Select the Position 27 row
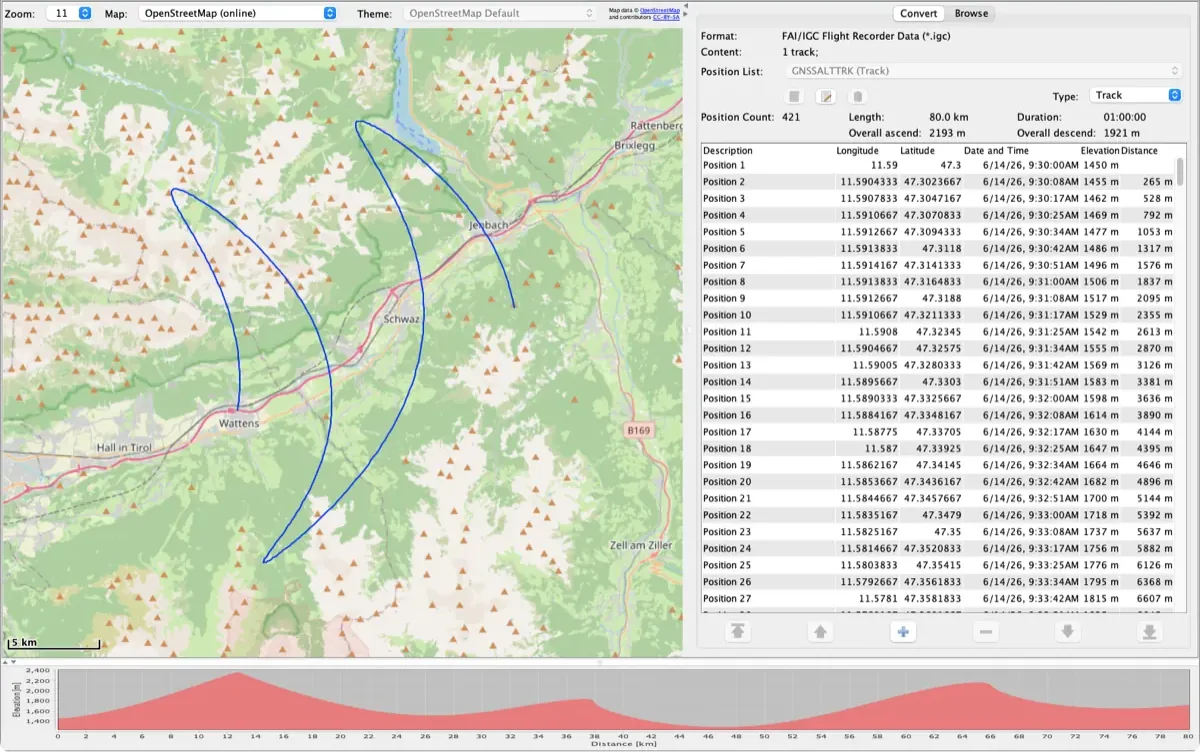1200x752 pixels. click(x=938, y=599)
